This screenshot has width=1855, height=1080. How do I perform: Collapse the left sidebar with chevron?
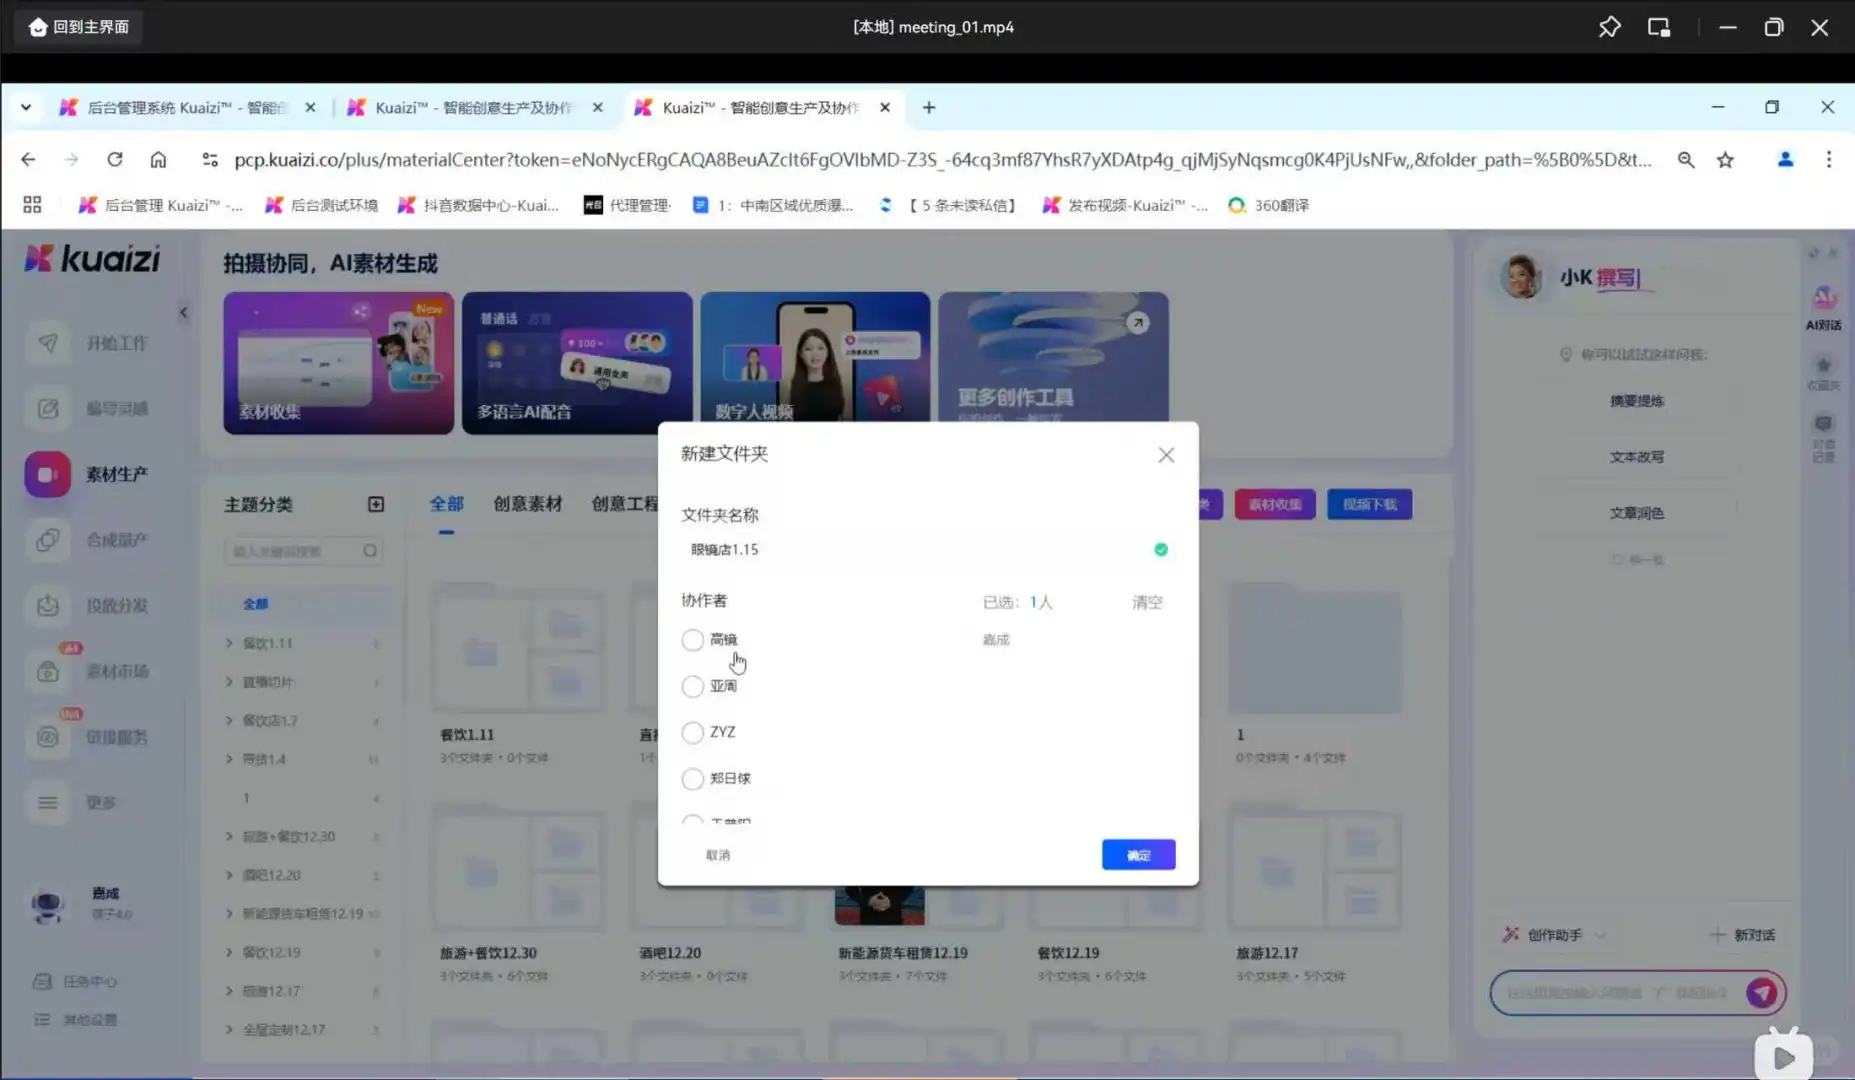183,313
